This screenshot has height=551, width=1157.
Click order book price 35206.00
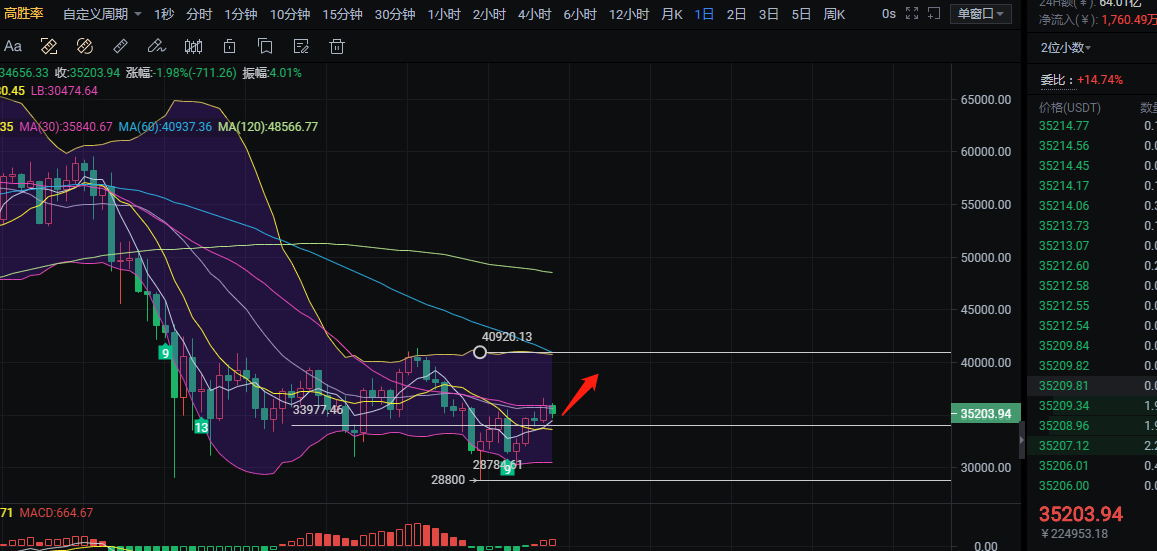tap(1064, 485)
